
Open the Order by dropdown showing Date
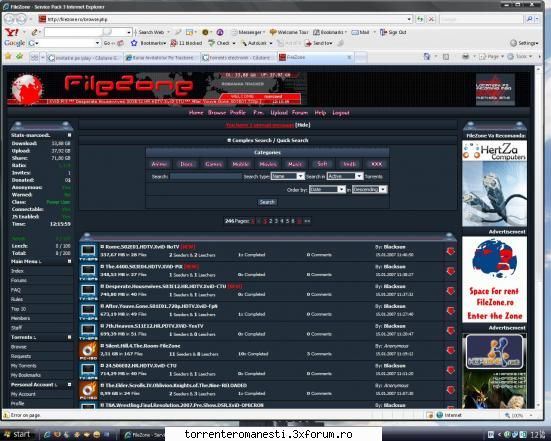pos(327,189)
